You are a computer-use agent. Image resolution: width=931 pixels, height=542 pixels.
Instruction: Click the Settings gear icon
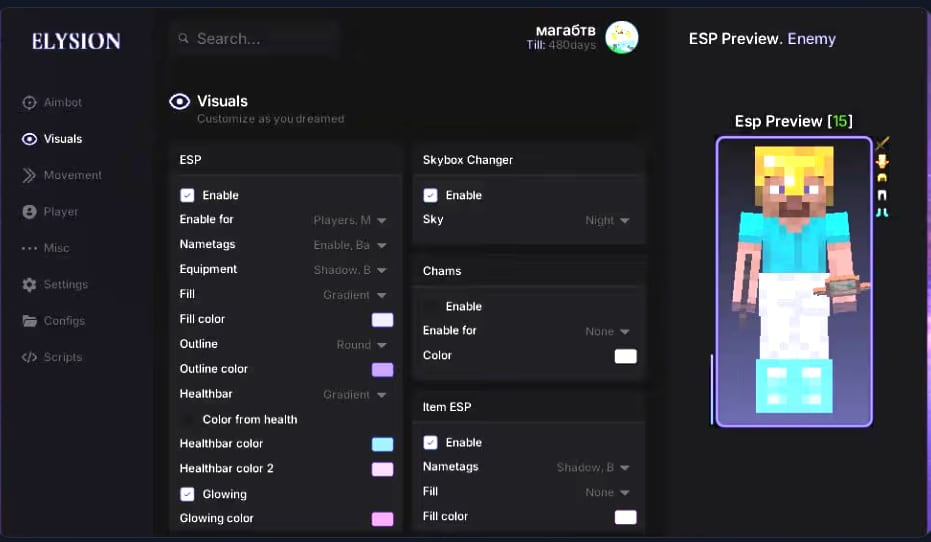click(29, 284)
